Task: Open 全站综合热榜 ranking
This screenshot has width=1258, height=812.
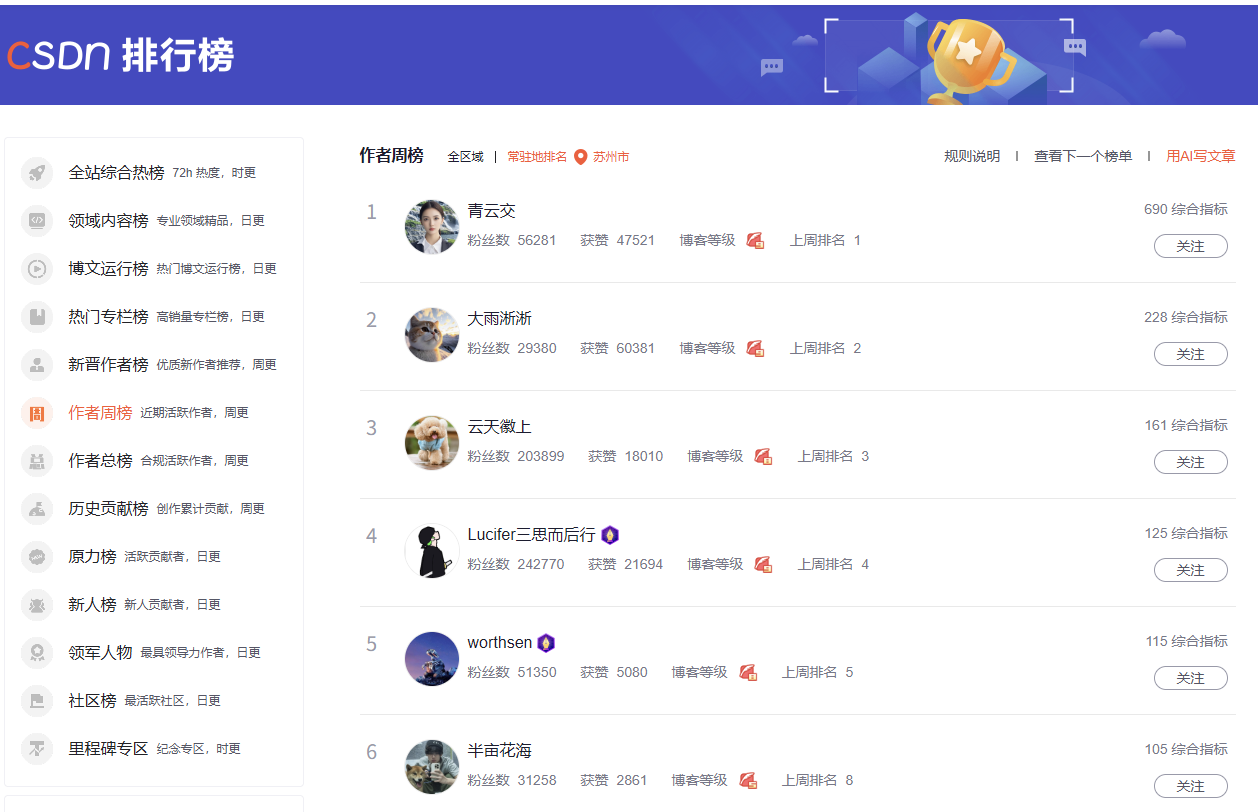Action: point(116,173)
